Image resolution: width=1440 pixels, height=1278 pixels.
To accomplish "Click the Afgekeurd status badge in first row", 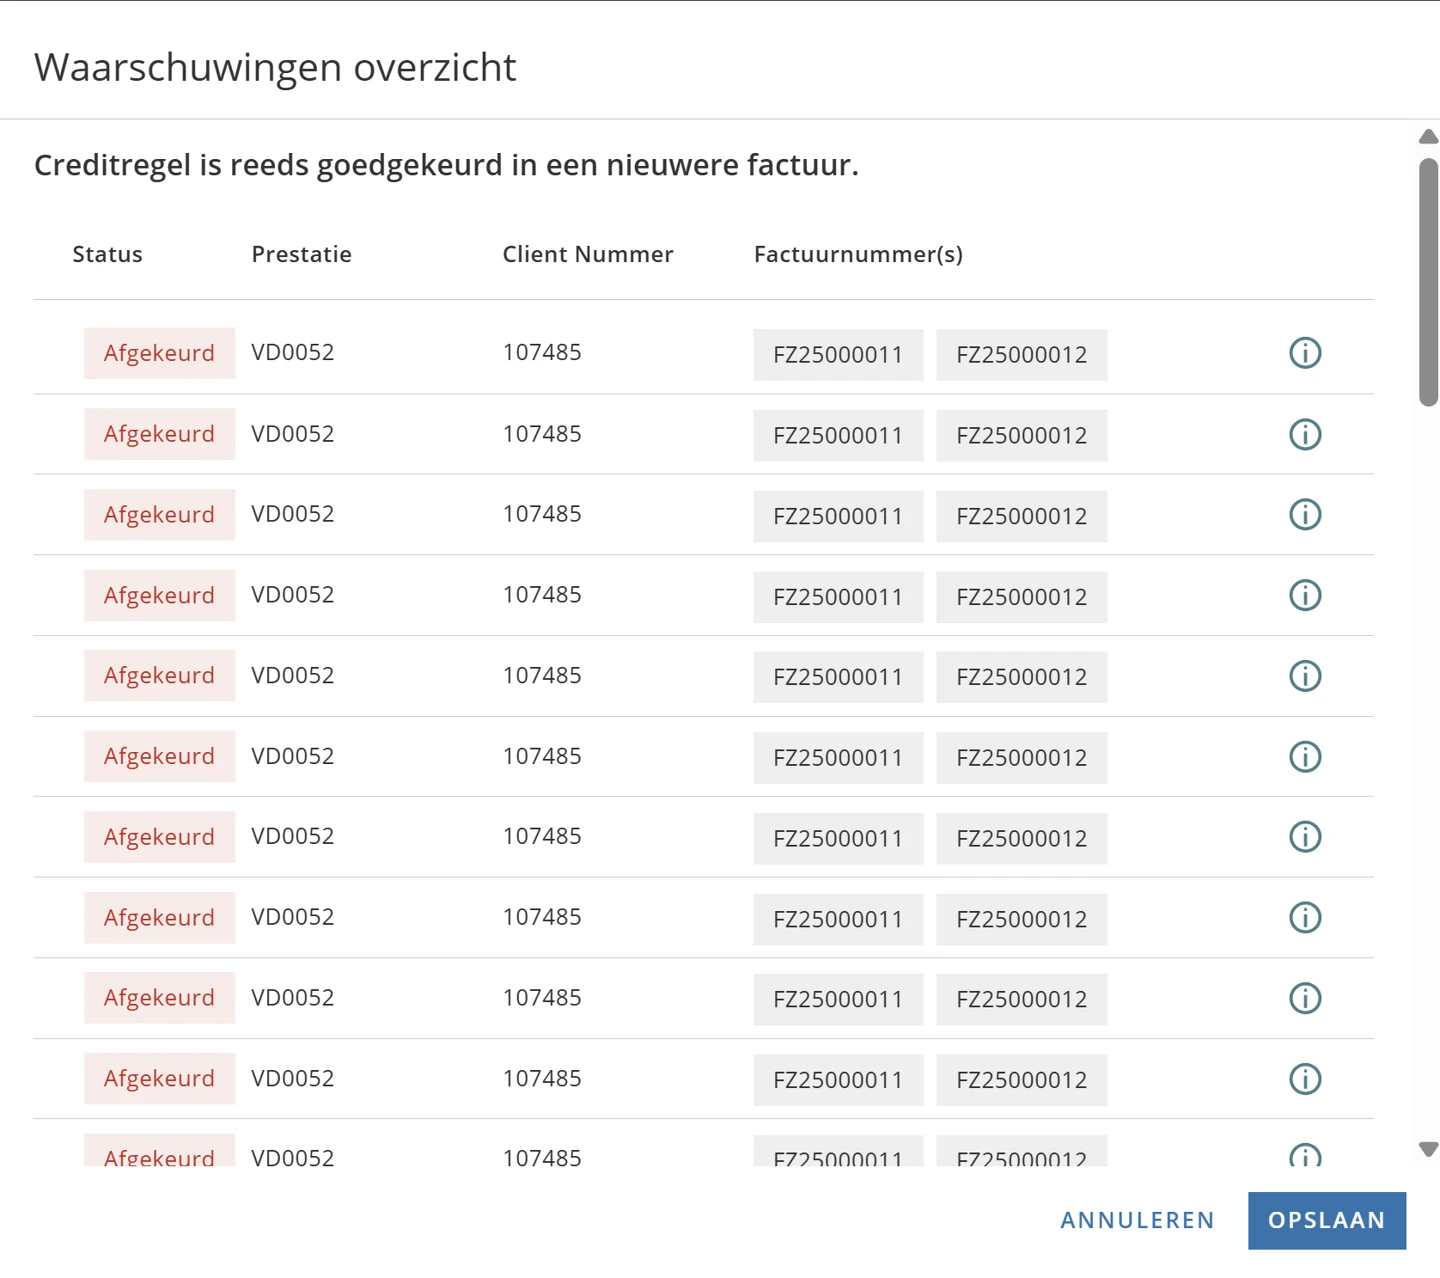I will [x=159, y=353].
